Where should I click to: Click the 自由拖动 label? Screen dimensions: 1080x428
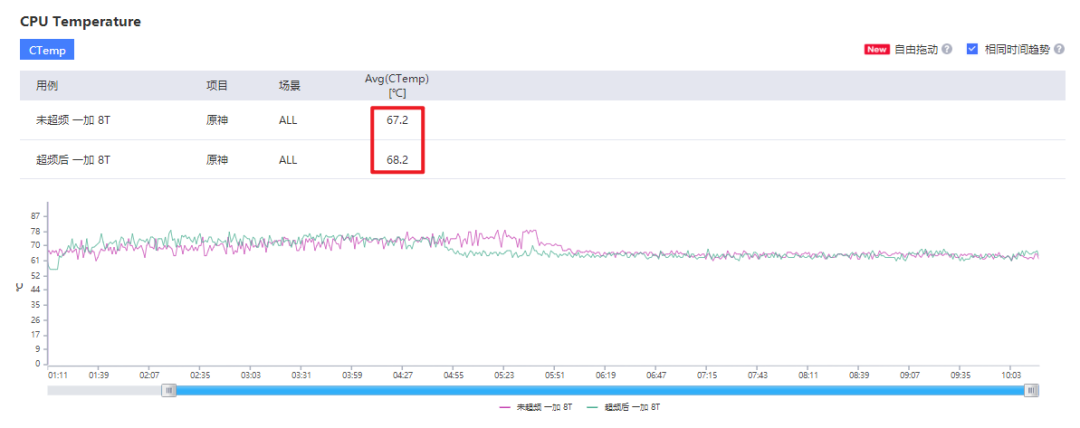(915, 50)
